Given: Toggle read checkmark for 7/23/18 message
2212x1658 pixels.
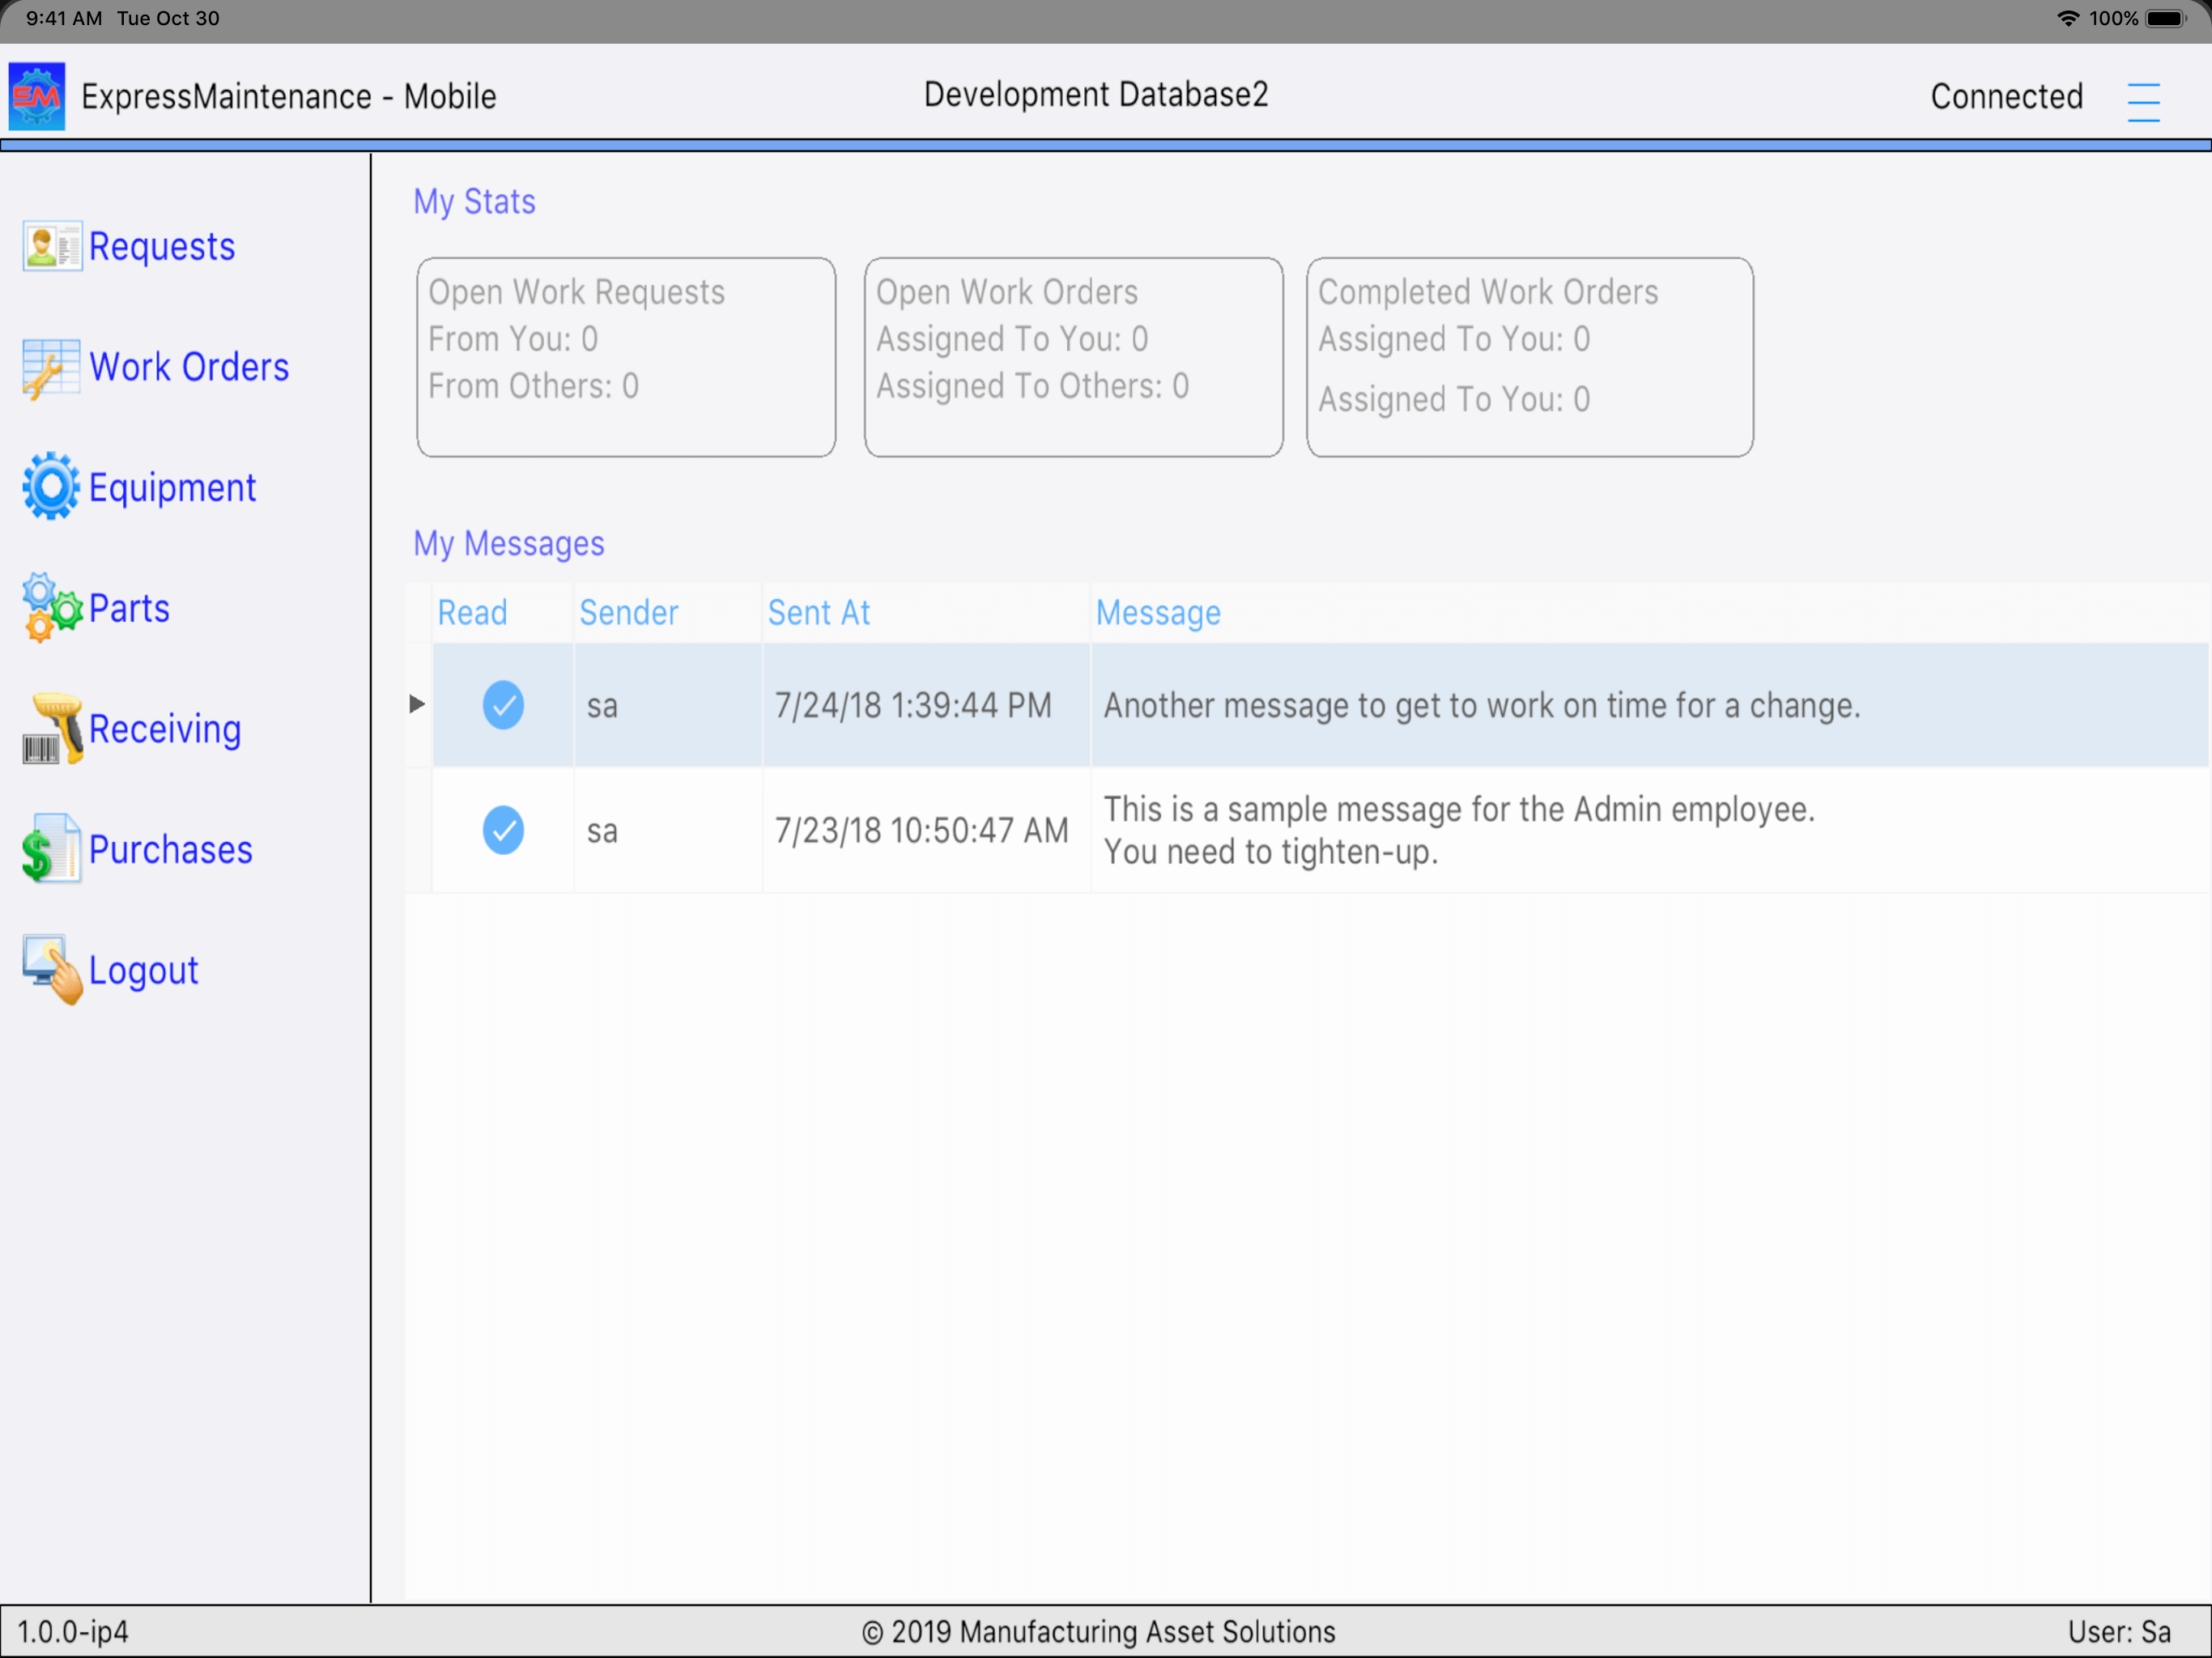Looking at the screenshot, I should tap(503, 830).
